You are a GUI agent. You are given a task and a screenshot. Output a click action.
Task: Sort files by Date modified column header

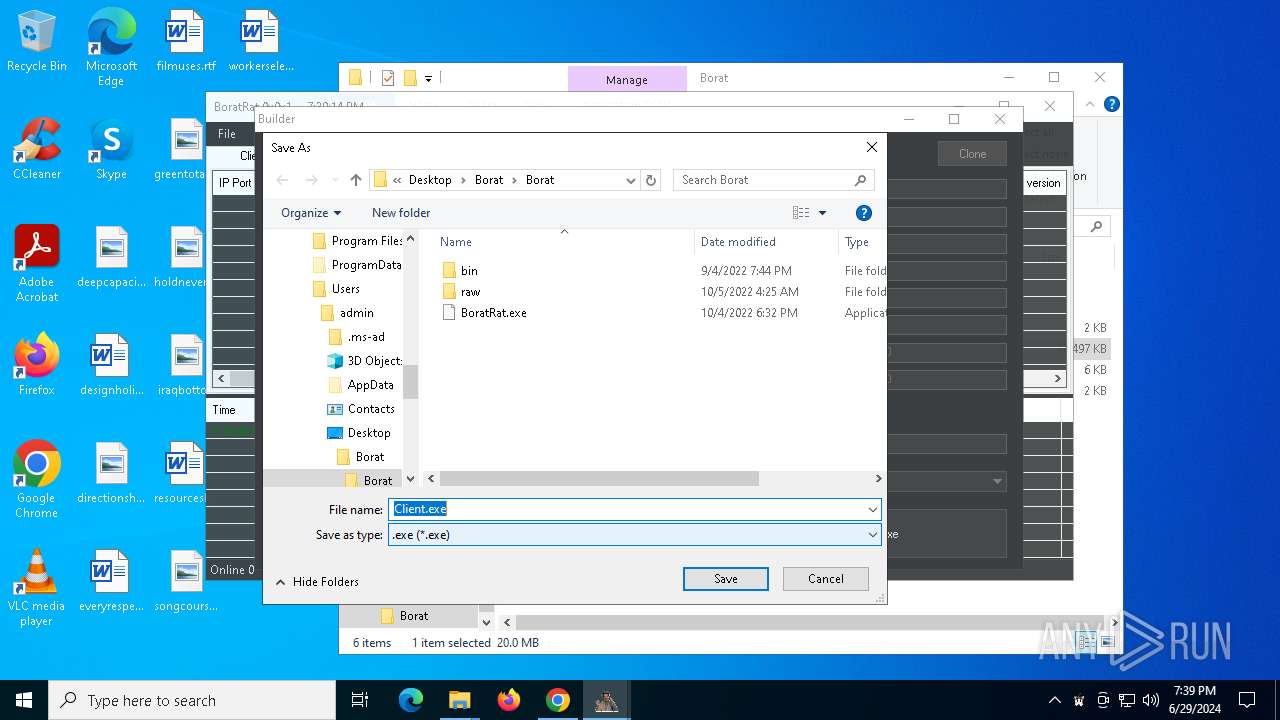[x=765, y=242]
